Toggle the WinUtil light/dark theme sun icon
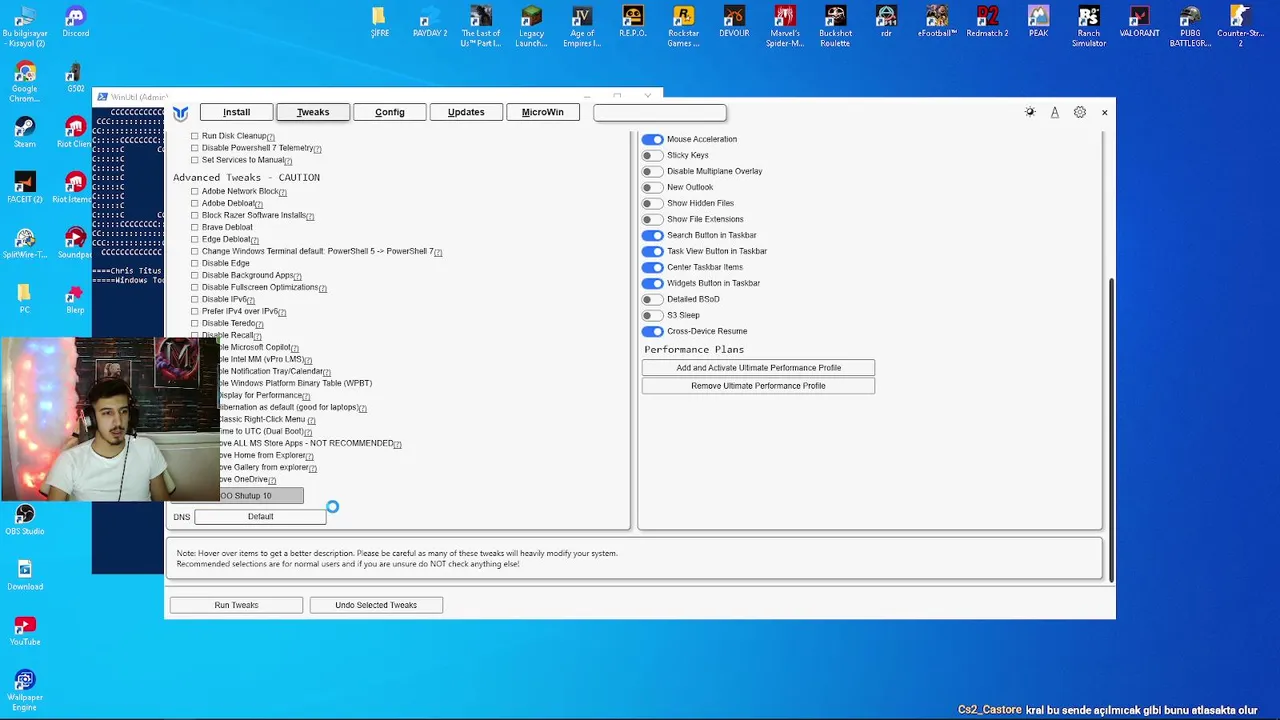Image resolution: width=1280 pixels, height=720 pixels. pyautogui.click(x=1030, y=112)
